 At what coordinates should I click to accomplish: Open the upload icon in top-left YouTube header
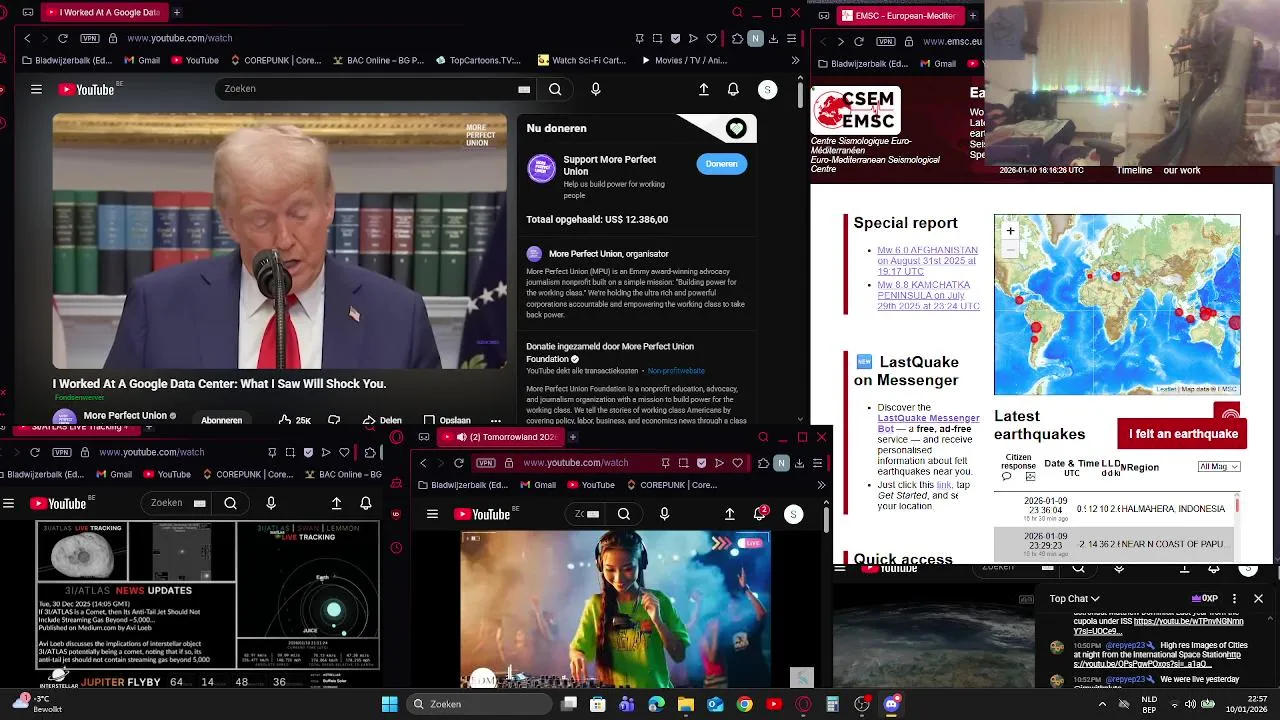[x=704, y=89]
